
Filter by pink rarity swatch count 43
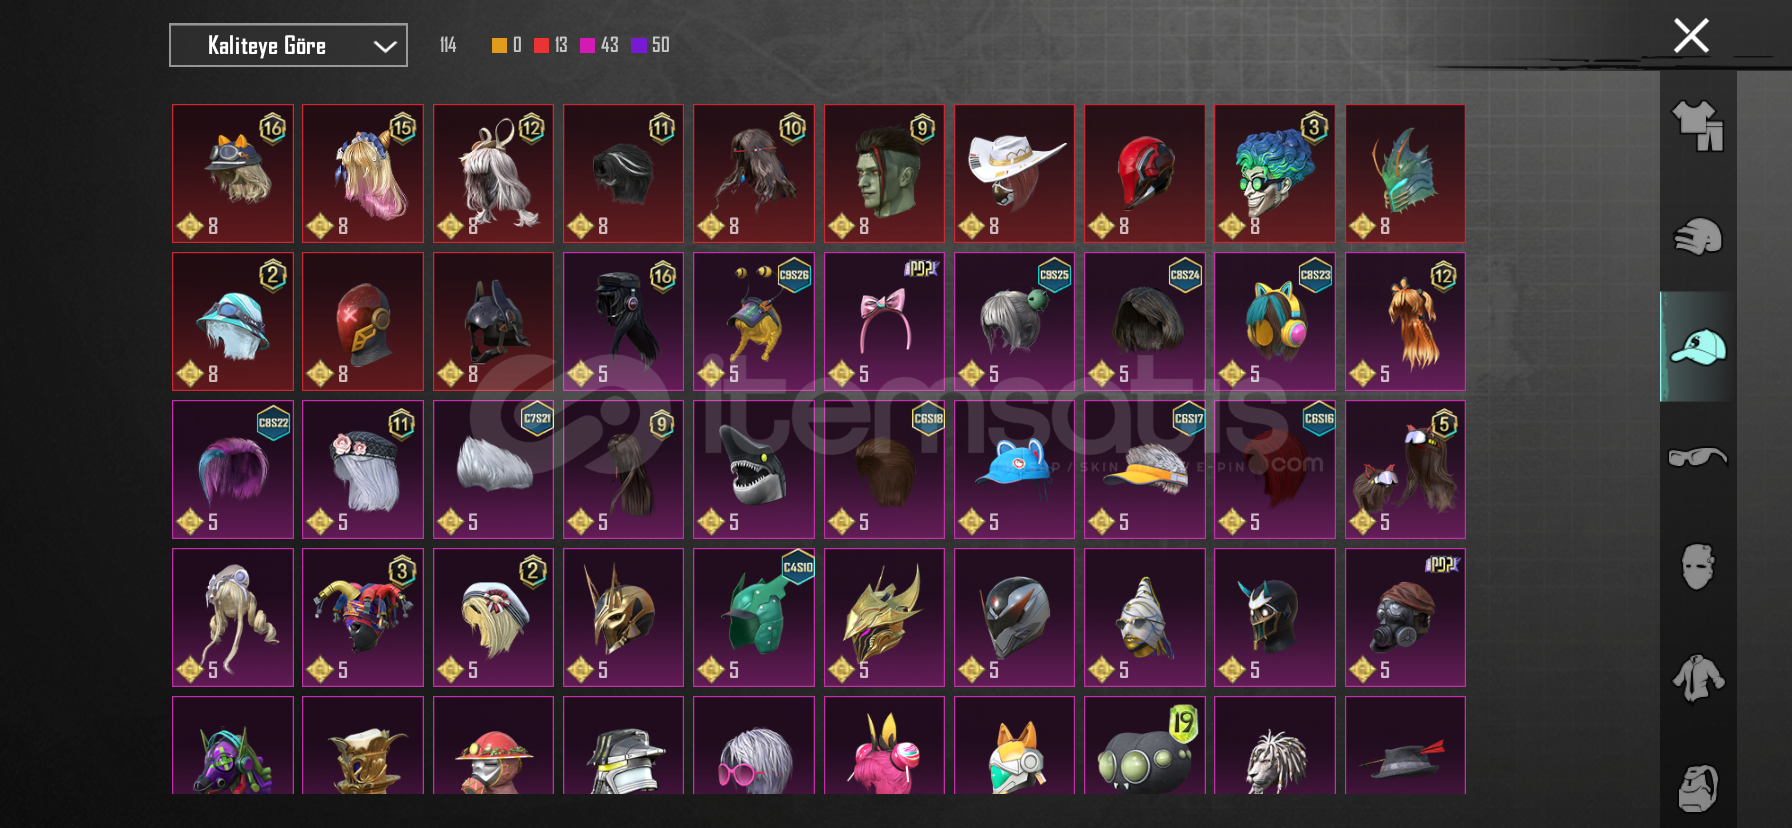(x=599, y=45)
